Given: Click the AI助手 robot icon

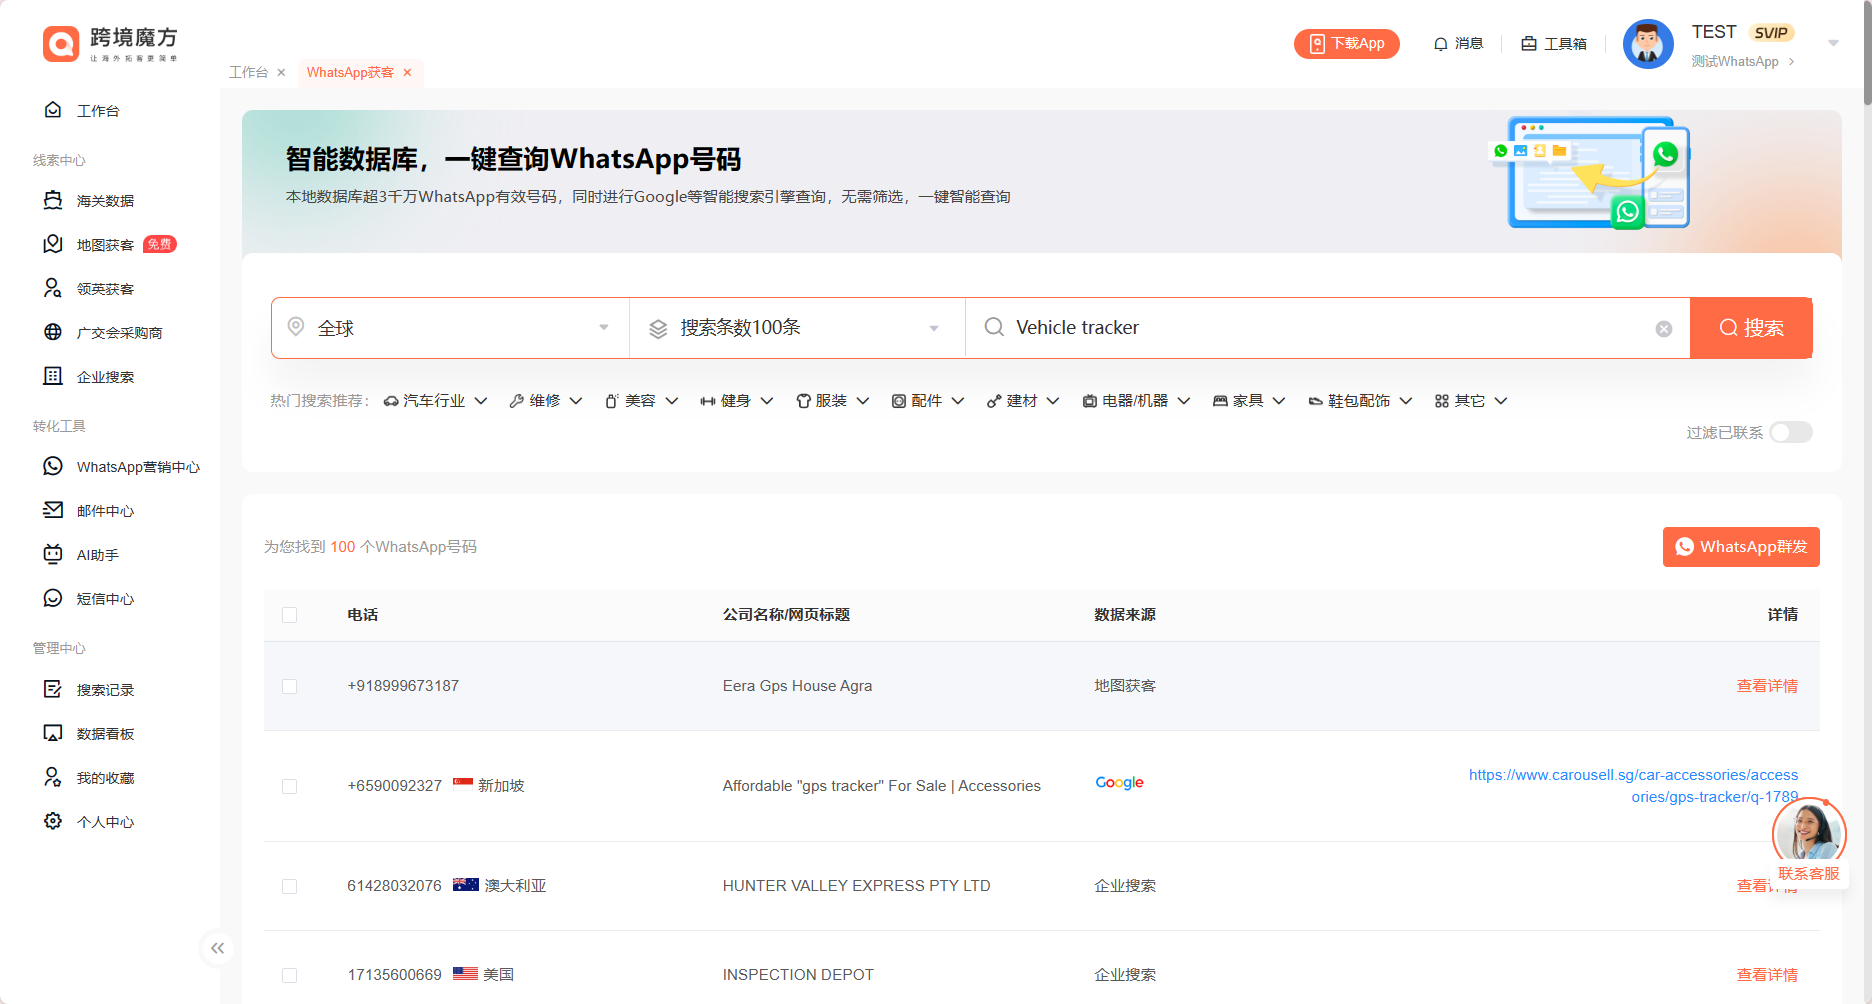Looking at the screenshot, I should coord(53,554).
